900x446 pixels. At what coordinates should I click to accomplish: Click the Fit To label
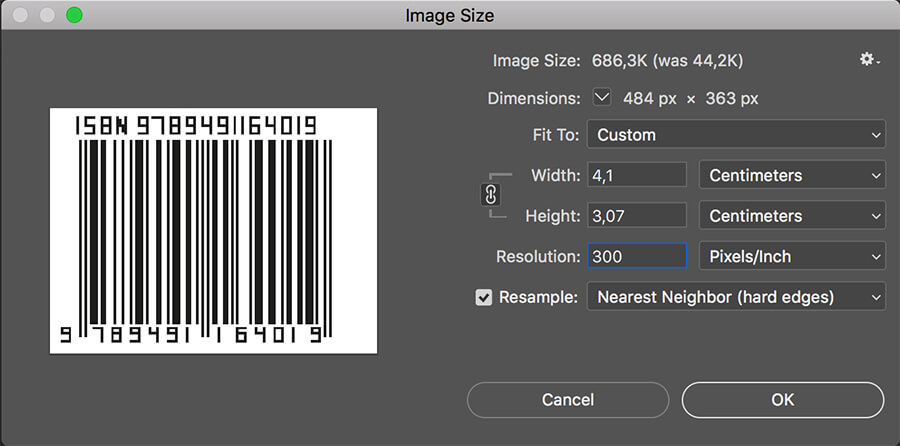[556, 135]
